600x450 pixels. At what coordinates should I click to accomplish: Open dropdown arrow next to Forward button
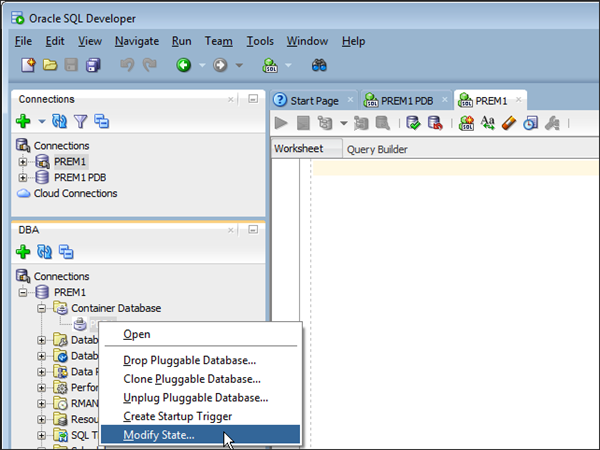(239, 65)
